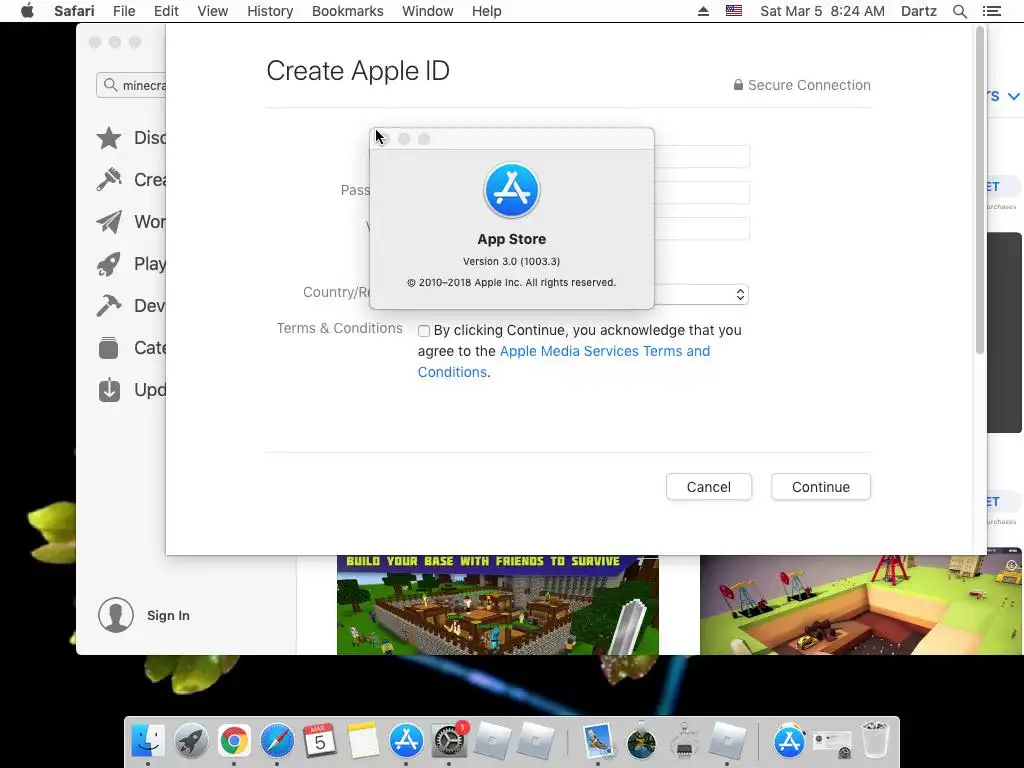The width and height of the screenshot is (1024, 768).
Task: Close the About App Store window
Action: tap(383, 139)
